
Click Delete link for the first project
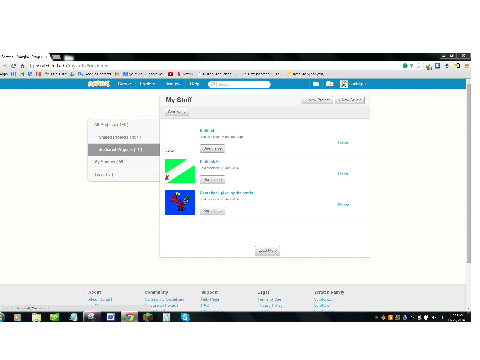[x=343, y=143]
